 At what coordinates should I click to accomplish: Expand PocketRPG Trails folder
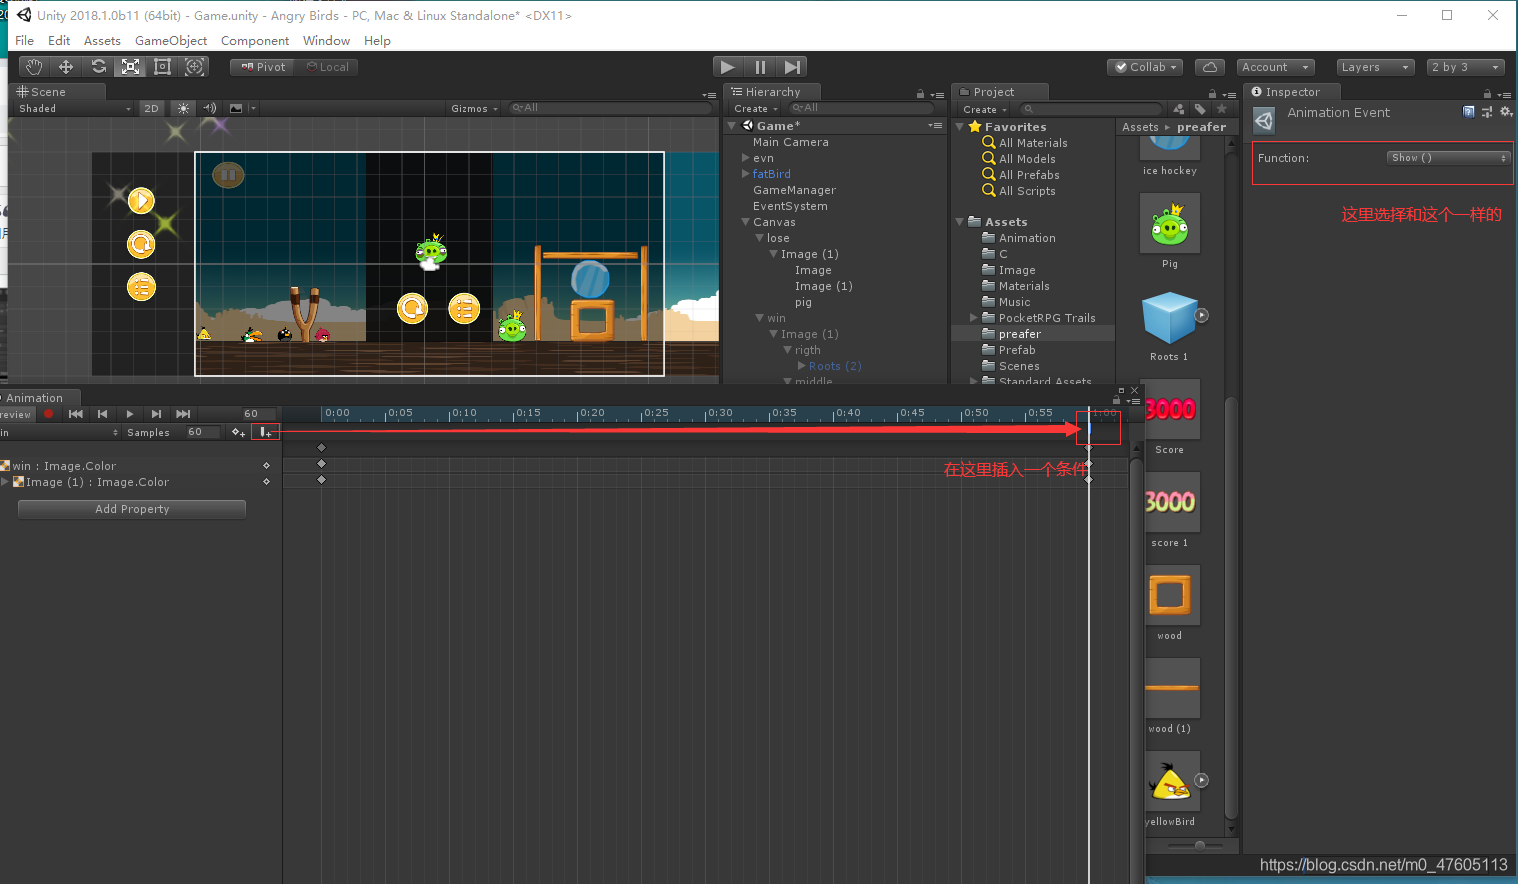click(x=974, y=318)
